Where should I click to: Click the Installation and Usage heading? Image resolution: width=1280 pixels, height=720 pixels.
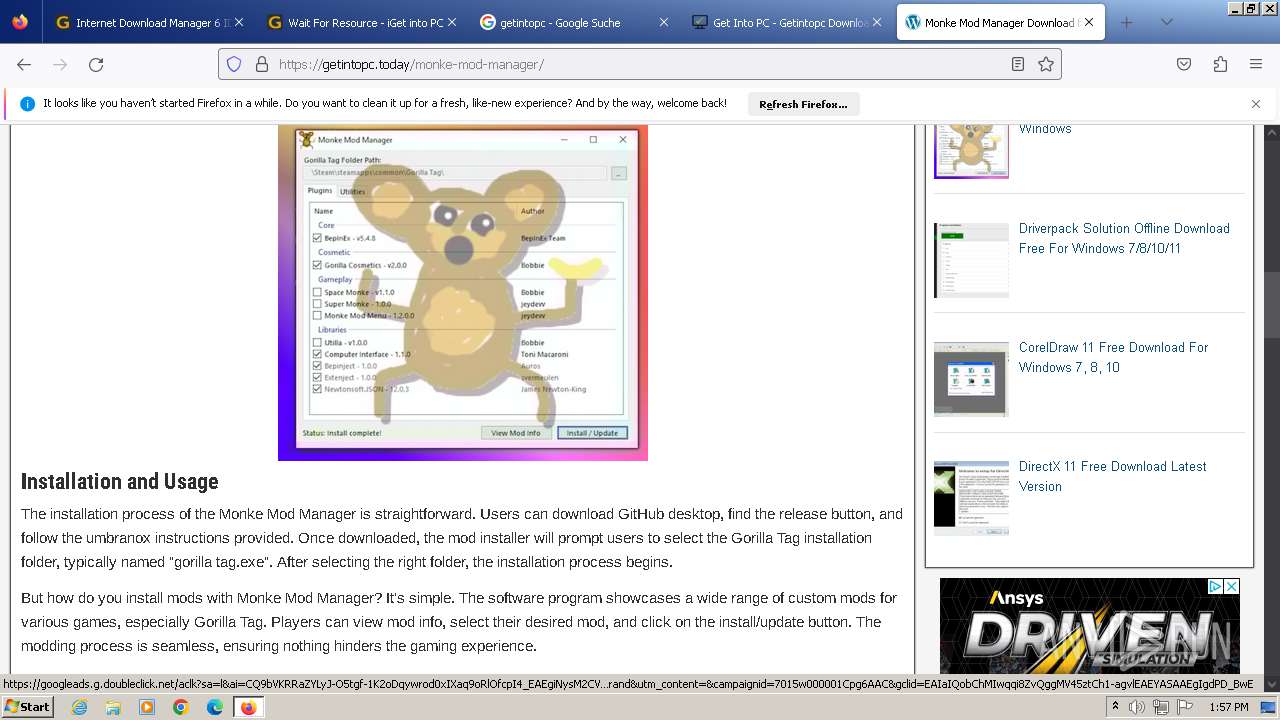120,481
